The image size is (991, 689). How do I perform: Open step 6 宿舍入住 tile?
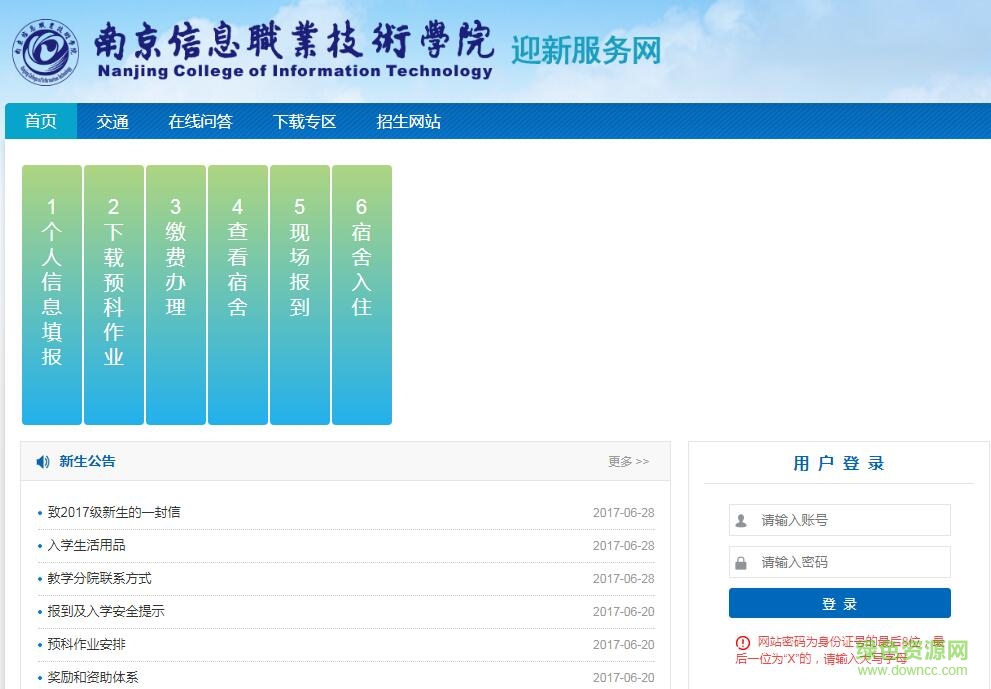(x=362, y=295)
